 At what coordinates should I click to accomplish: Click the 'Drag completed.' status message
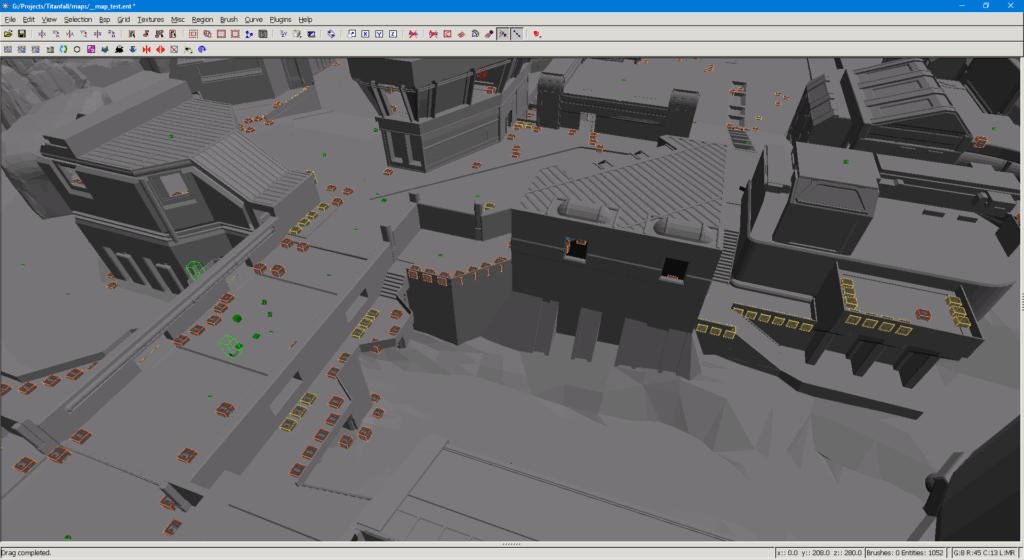pyautogui.click(x=26, y=553)
